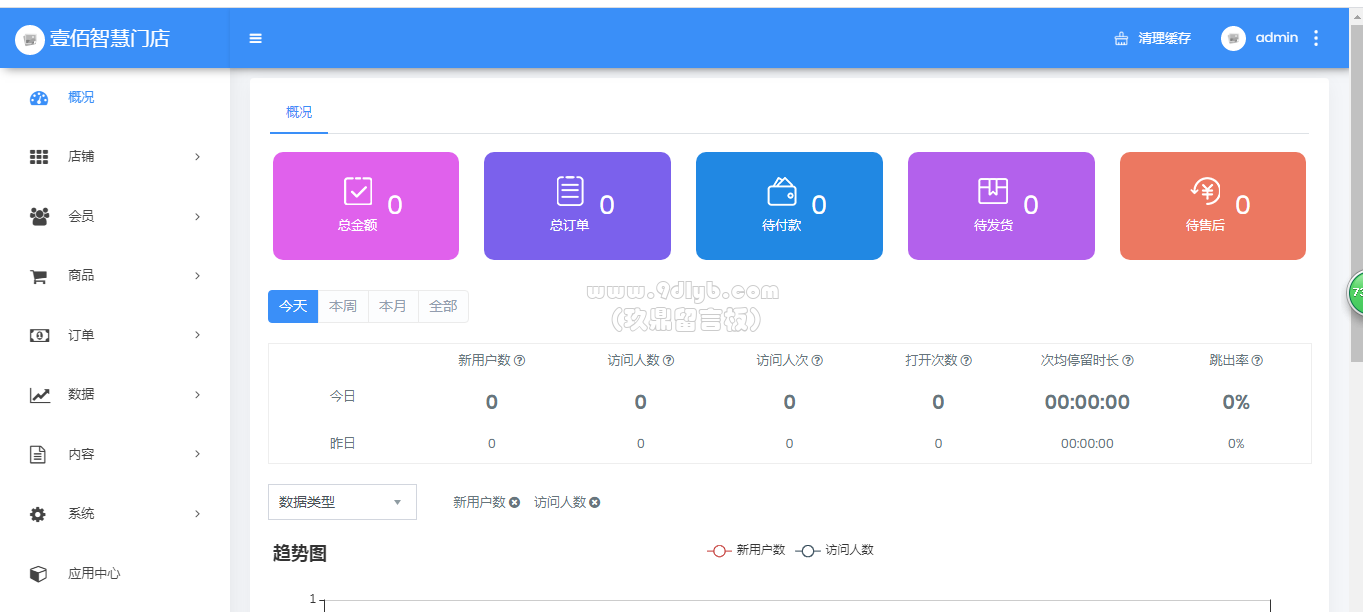Viewport: 1363px width, 612px height.
Task: Click the 待发货 count value 0
Action: [1031, 205]
